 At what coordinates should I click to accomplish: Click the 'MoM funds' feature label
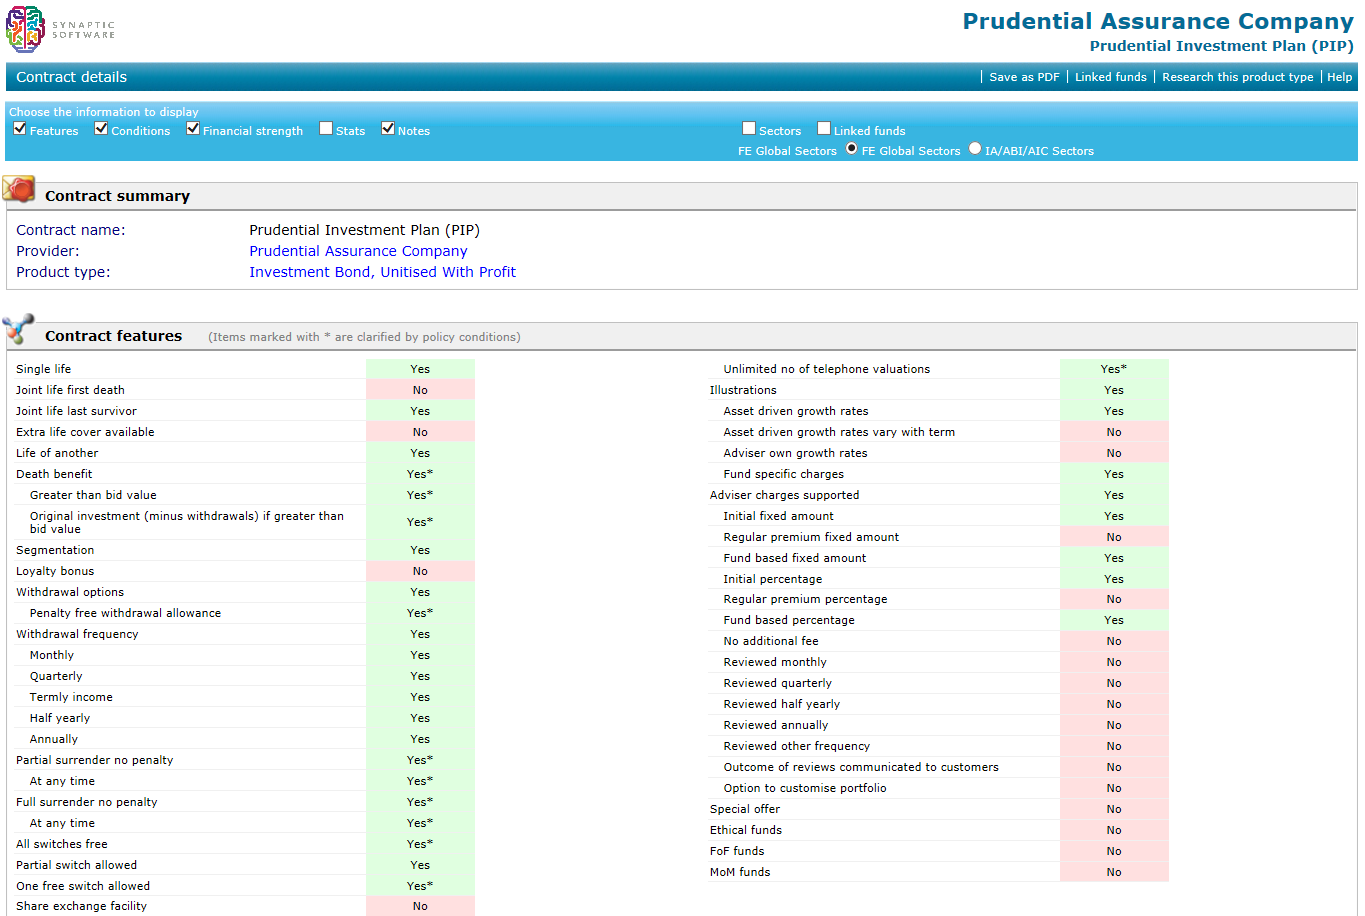click(740, 872)
